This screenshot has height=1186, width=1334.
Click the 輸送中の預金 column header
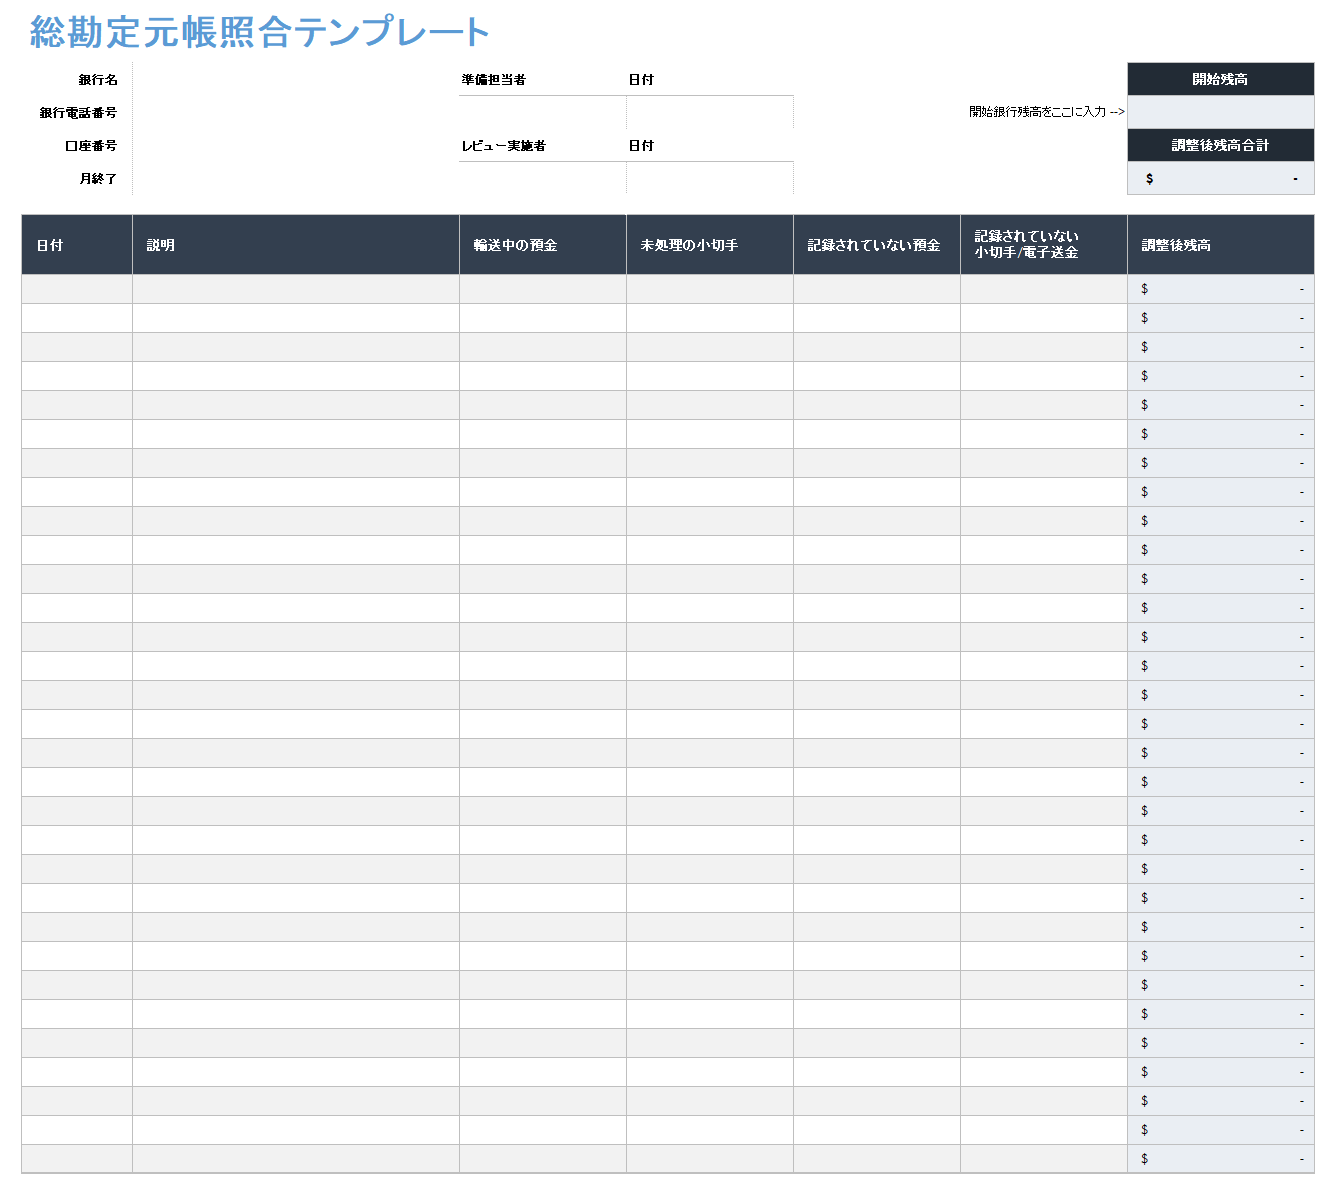(x=543, y=245)
